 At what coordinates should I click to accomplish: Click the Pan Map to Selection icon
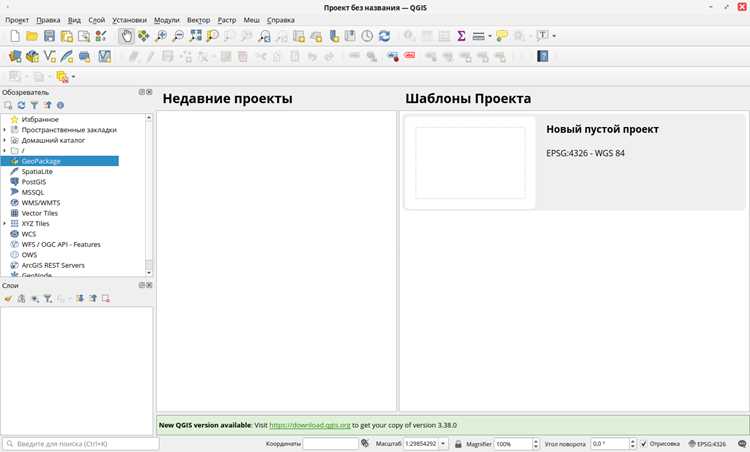tap(143, 36)
